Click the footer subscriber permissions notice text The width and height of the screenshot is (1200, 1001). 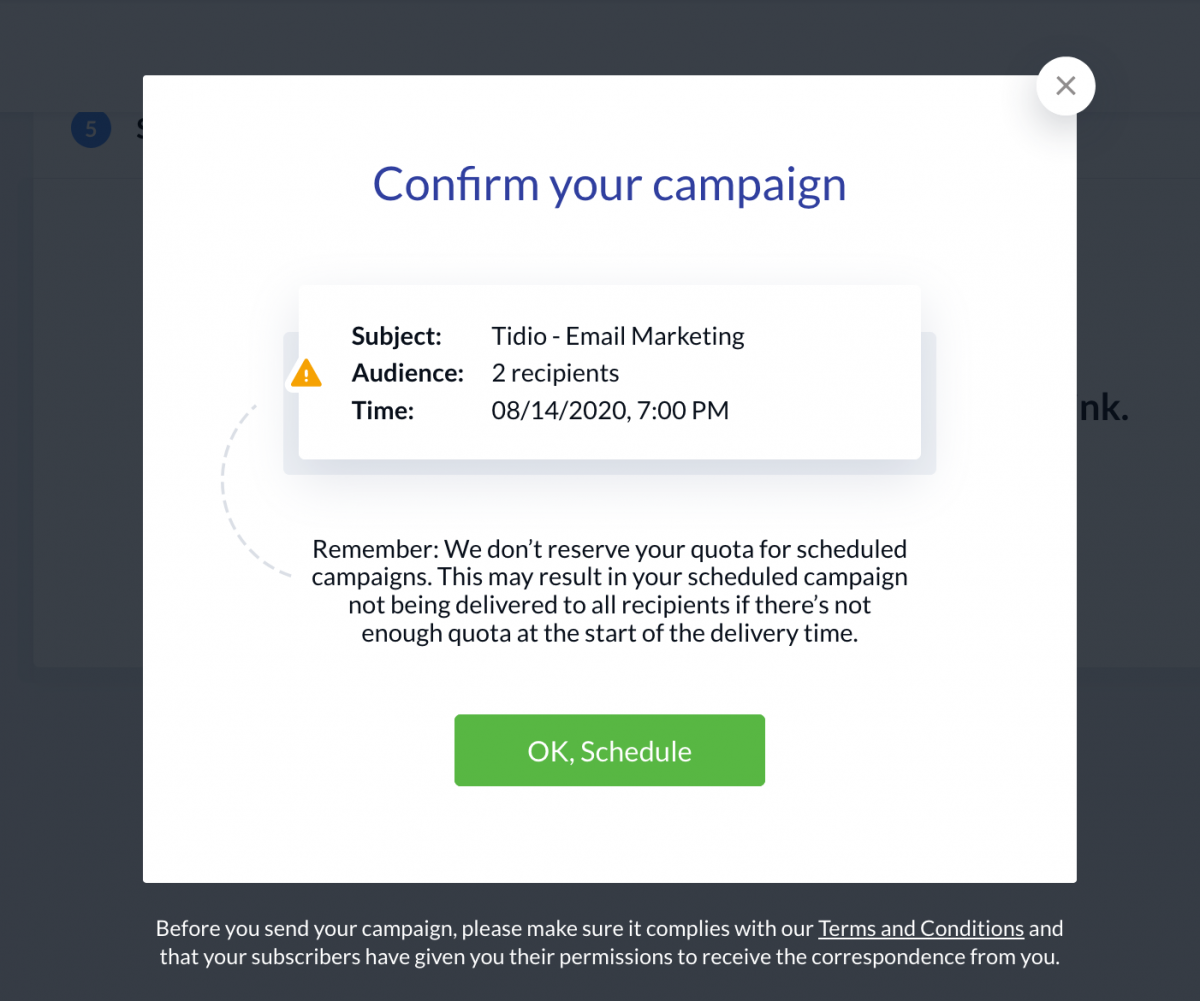coord(609,942)
